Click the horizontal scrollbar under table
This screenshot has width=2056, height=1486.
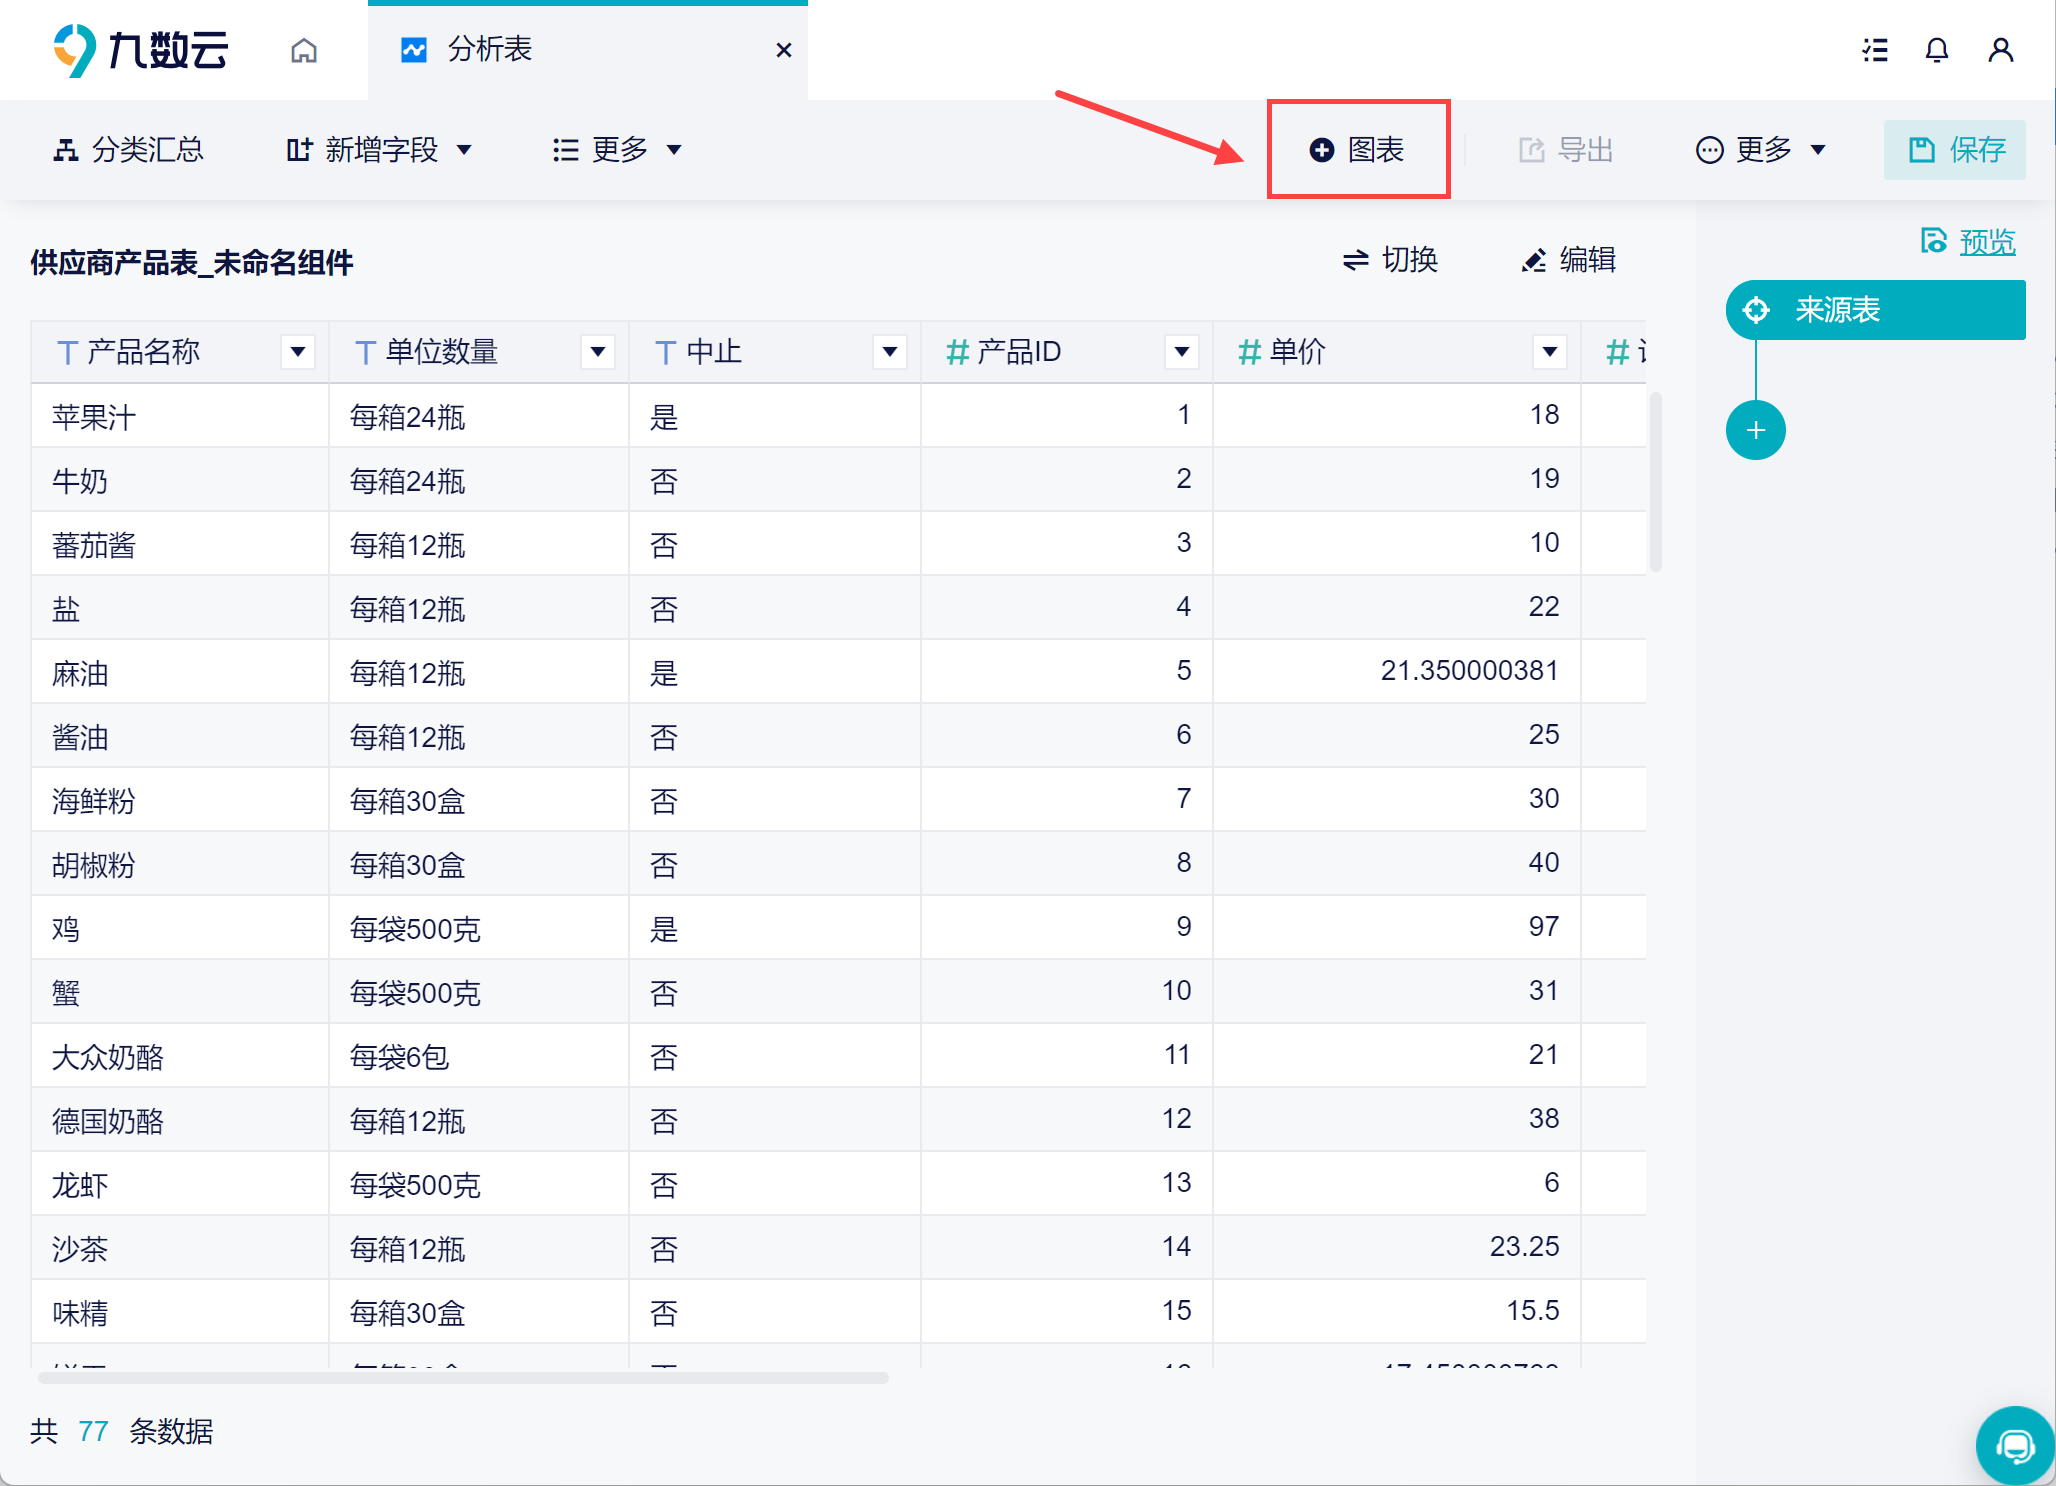click(463, 1378)
